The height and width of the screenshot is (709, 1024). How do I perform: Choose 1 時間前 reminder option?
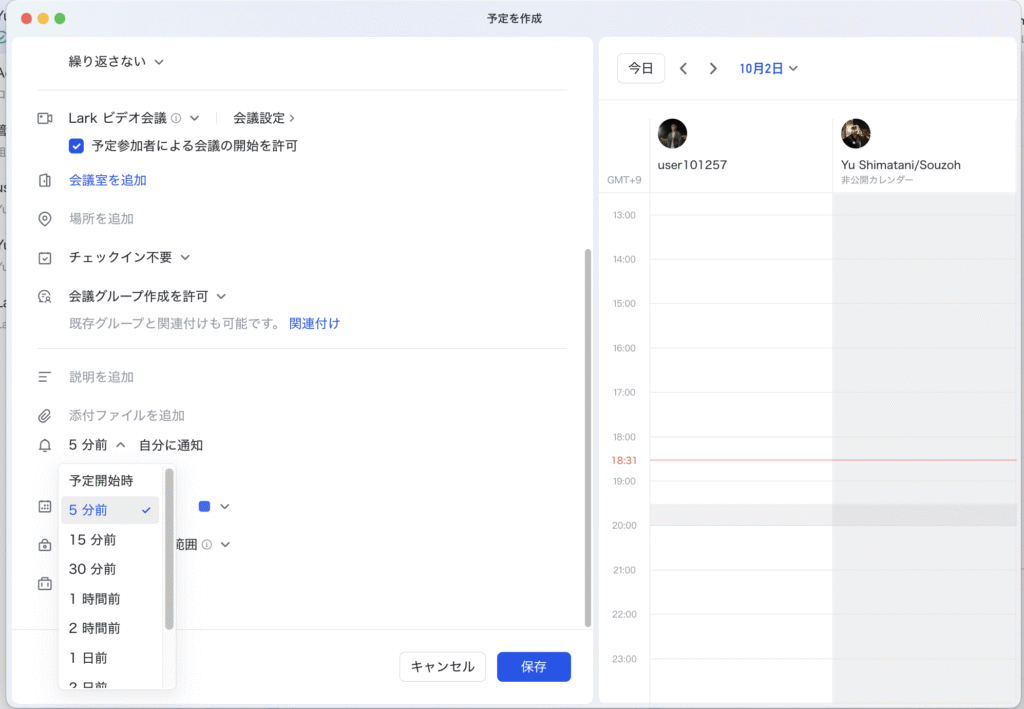coord(94,599)
